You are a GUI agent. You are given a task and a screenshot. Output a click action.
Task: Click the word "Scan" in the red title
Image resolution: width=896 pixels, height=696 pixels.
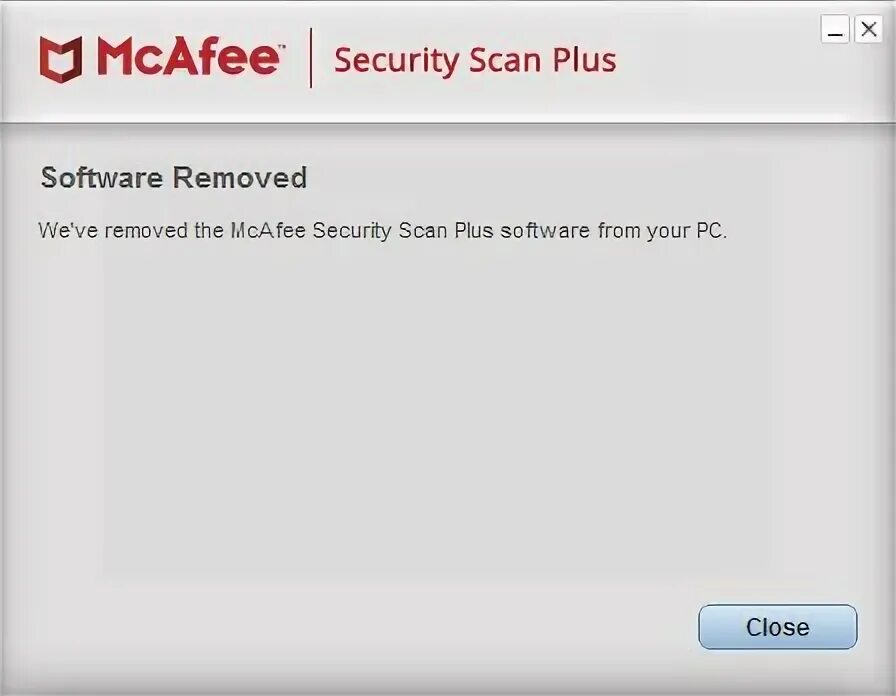tap(505, 60)
